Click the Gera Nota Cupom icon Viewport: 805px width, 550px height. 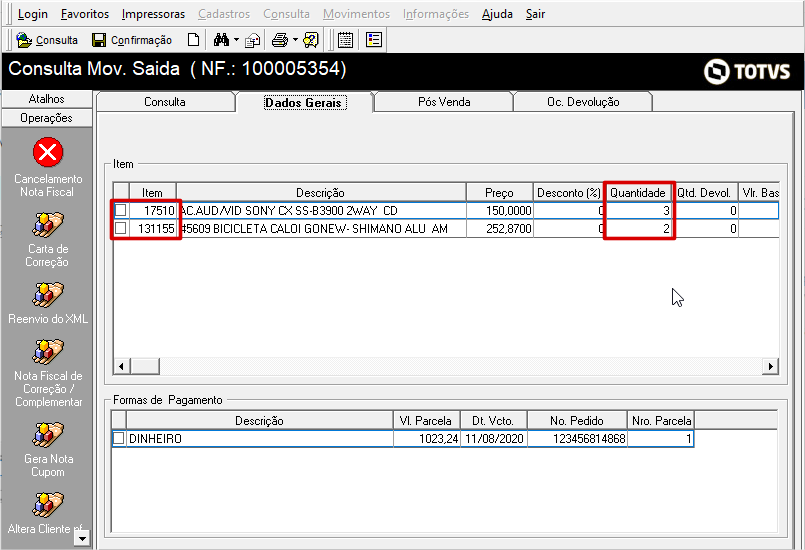coord(48,435)
